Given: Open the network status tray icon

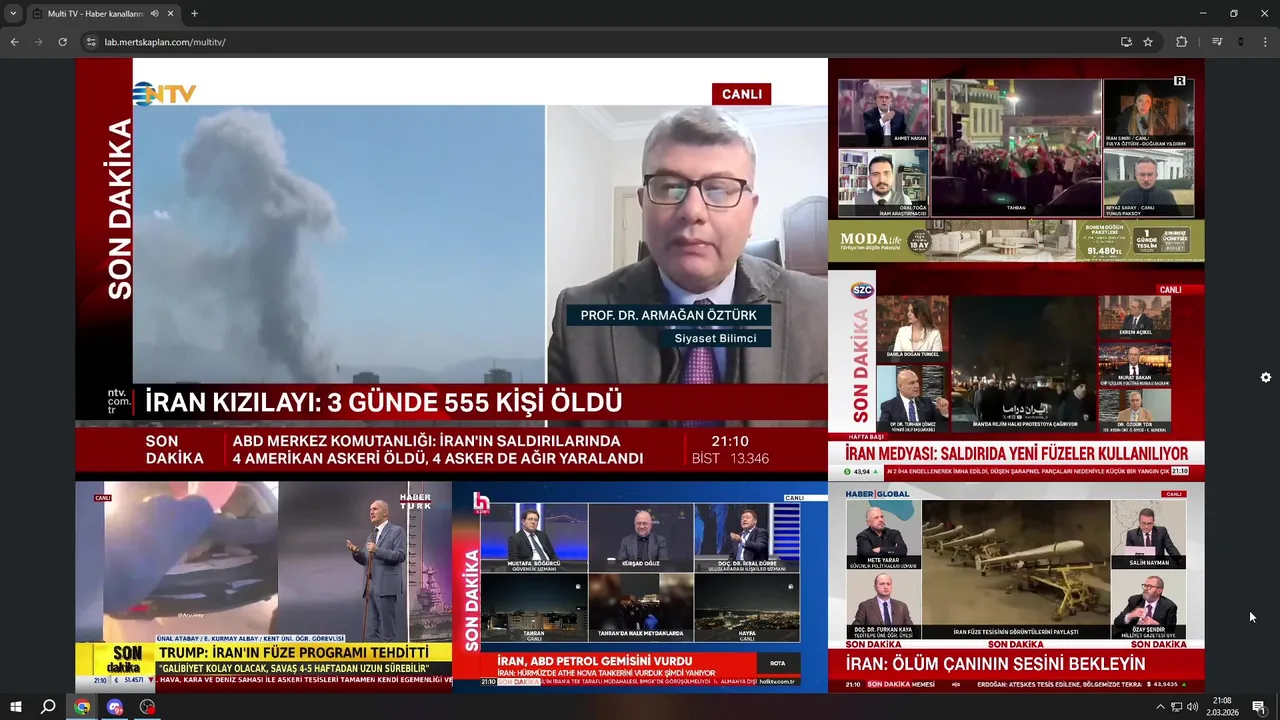Looking at the screenshot, I should [1177, 707].
